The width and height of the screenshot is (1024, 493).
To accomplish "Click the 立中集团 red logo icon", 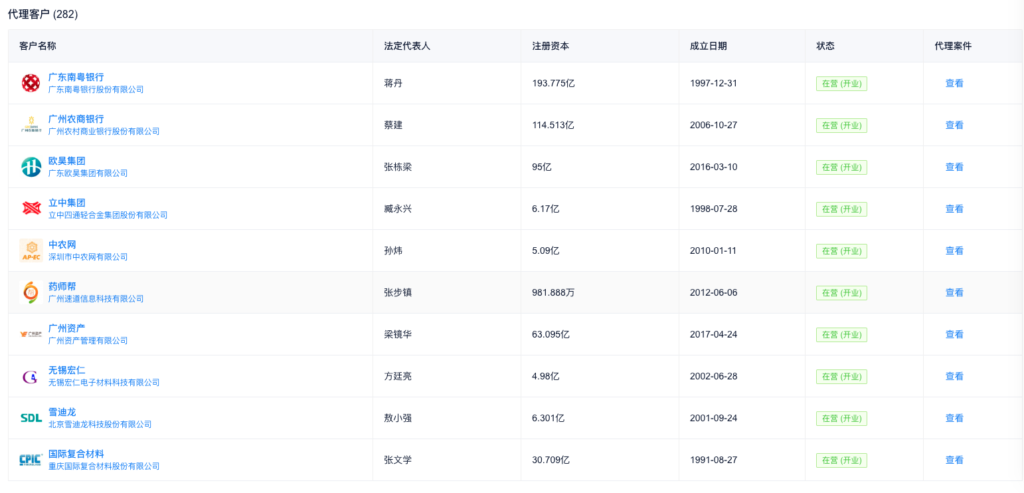I will (30, 209).
